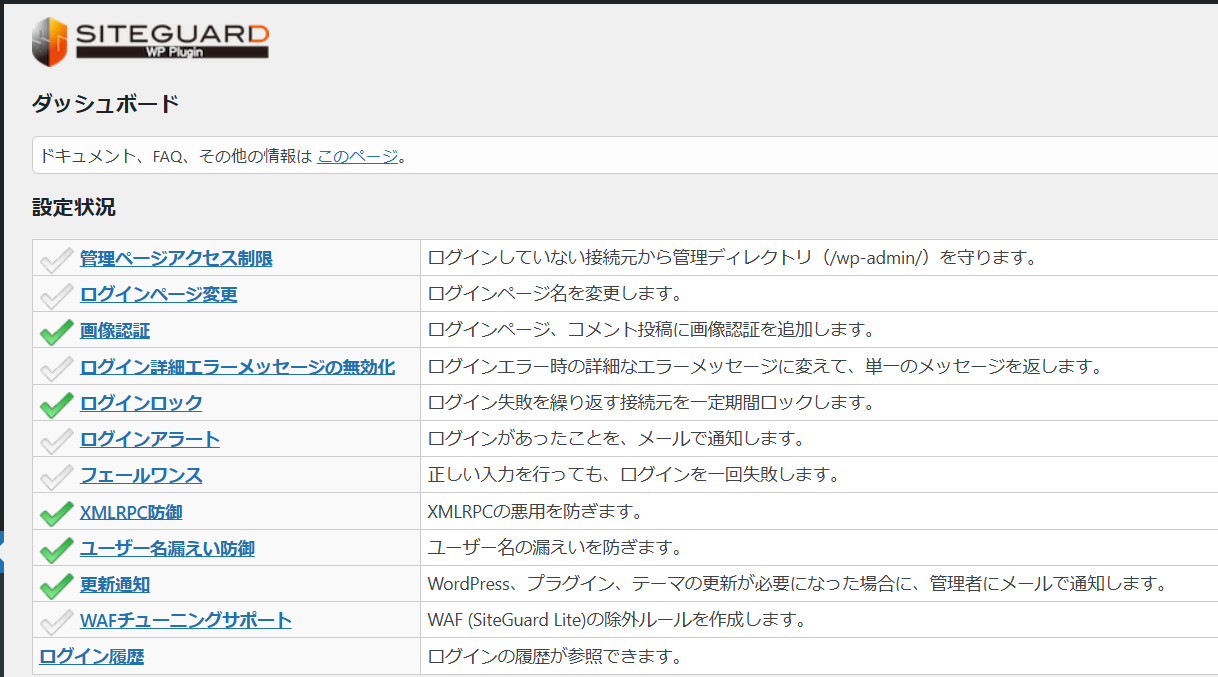The width and height of the screenshot is (1218, 677).
Task: Open the WAFチューニングサポート settings link
Action: click(x=184, y=620)
